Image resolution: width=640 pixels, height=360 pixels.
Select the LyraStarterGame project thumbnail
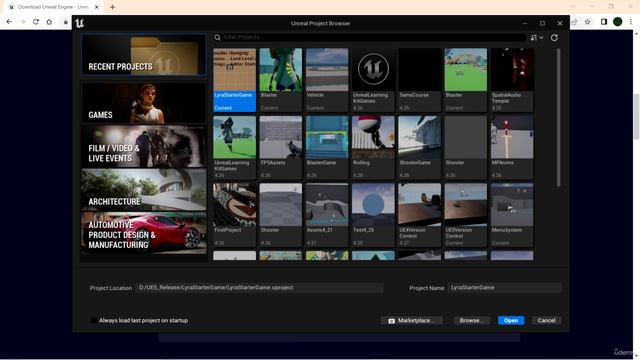(x=235, y=80)
